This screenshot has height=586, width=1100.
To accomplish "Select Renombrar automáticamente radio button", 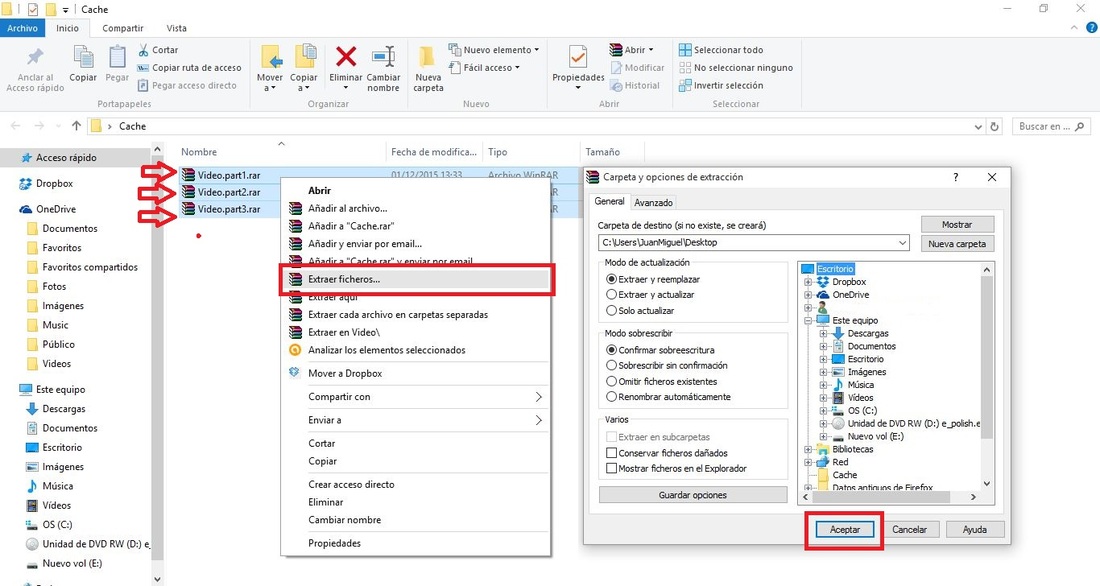I will [x=611, y=397].
